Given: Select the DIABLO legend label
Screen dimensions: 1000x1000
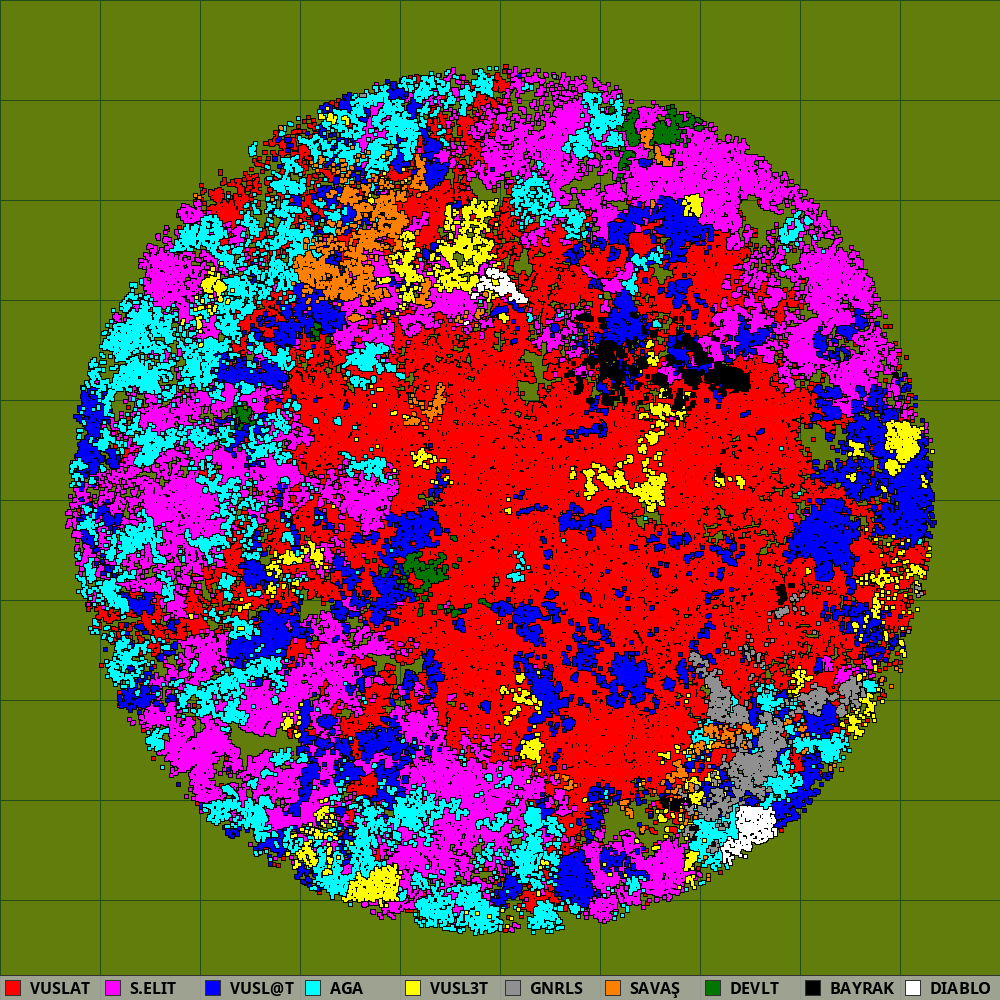Looking at the screenshot, I should tap(960, 989).
